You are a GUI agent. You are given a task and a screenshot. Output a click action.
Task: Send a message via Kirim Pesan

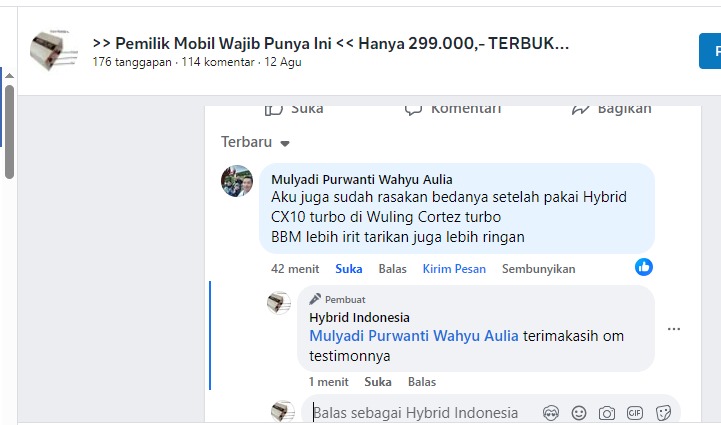coord(454,269)
